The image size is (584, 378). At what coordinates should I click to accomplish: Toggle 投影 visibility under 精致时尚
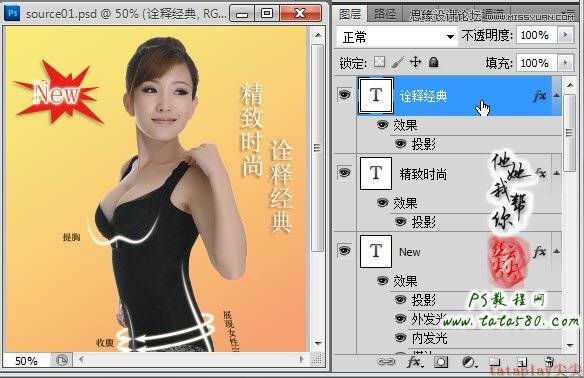click(400, 221)
